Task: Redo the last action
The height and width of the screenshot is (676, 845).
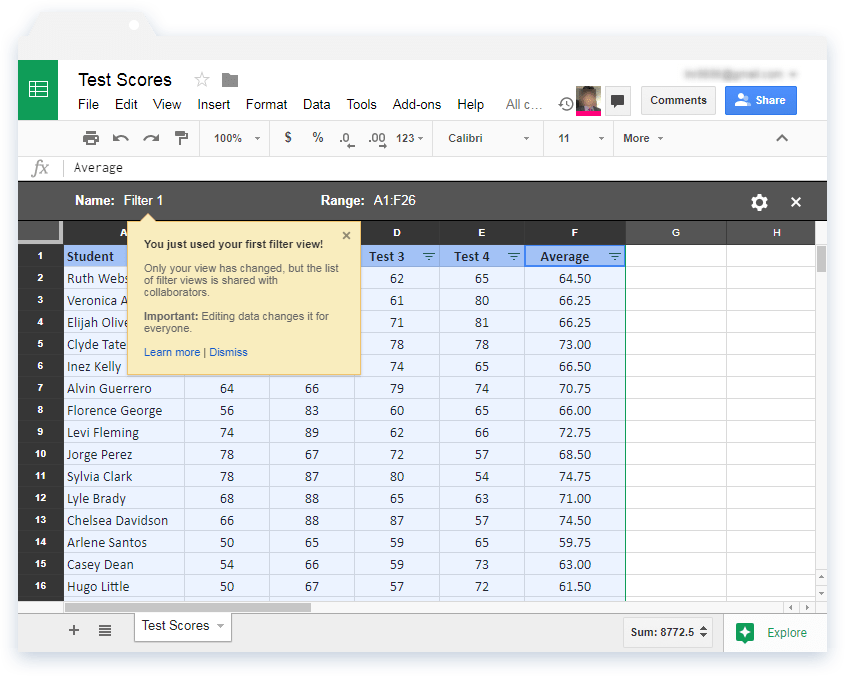Action: 151,139
